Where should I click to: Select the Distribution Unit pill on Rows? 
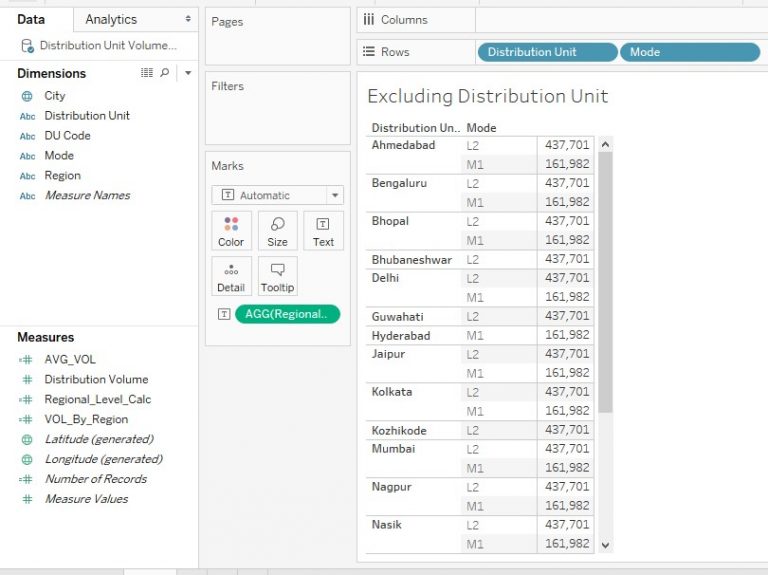point(547,52)
